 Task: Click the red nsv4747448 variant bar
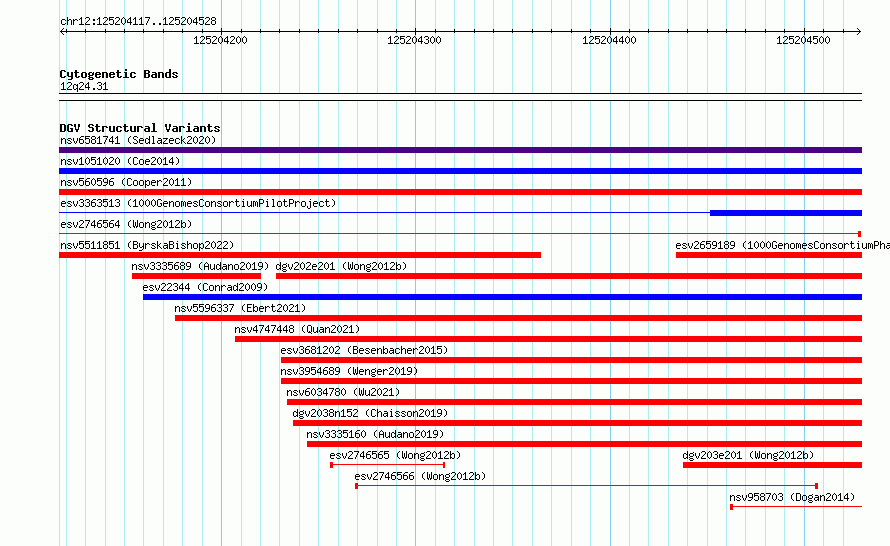(x=548, y=339)
